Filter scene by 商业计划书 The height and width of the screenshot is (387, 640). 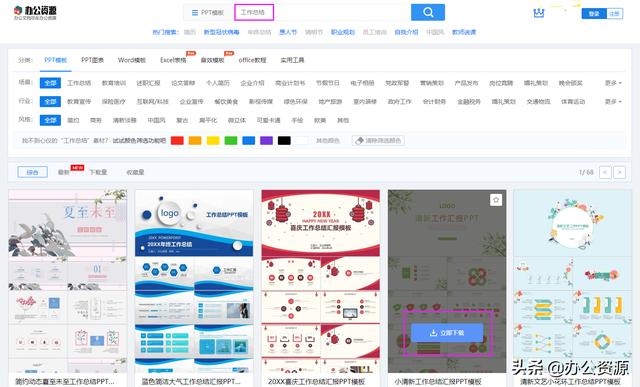coord(290,83)
